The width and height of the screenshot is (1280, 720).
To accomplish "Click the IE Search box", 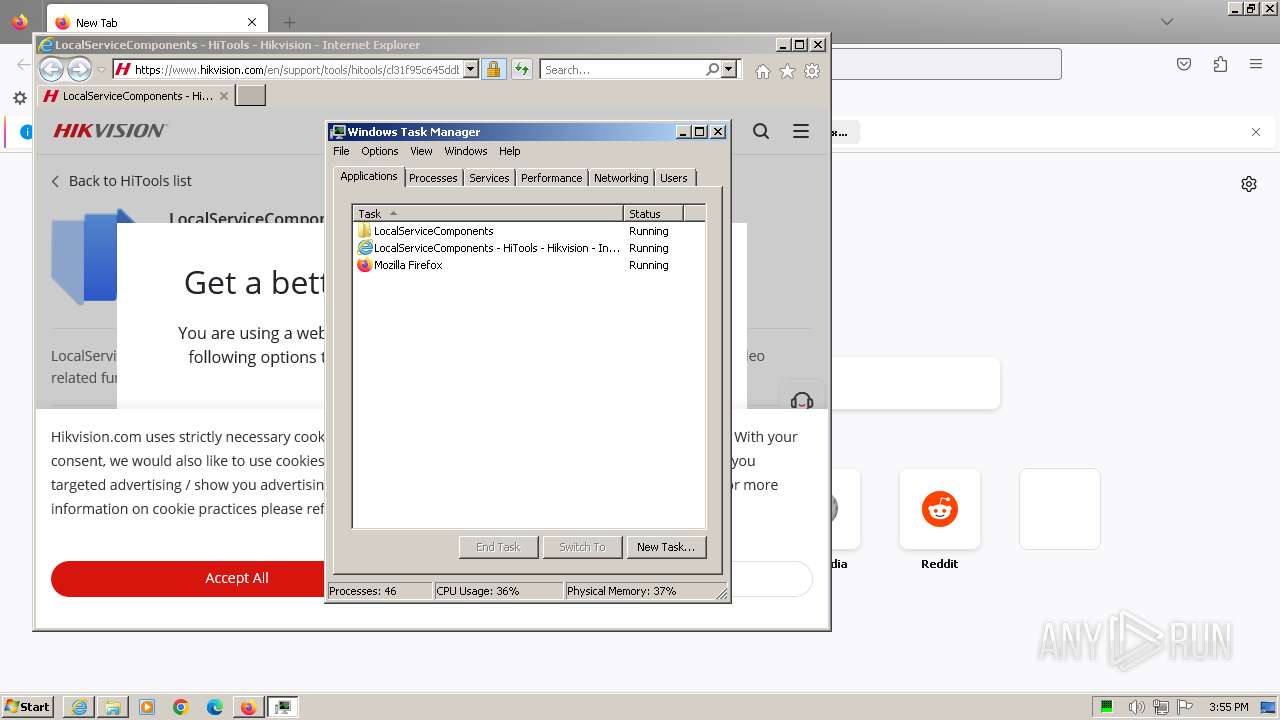I will (x=622, y=70).
